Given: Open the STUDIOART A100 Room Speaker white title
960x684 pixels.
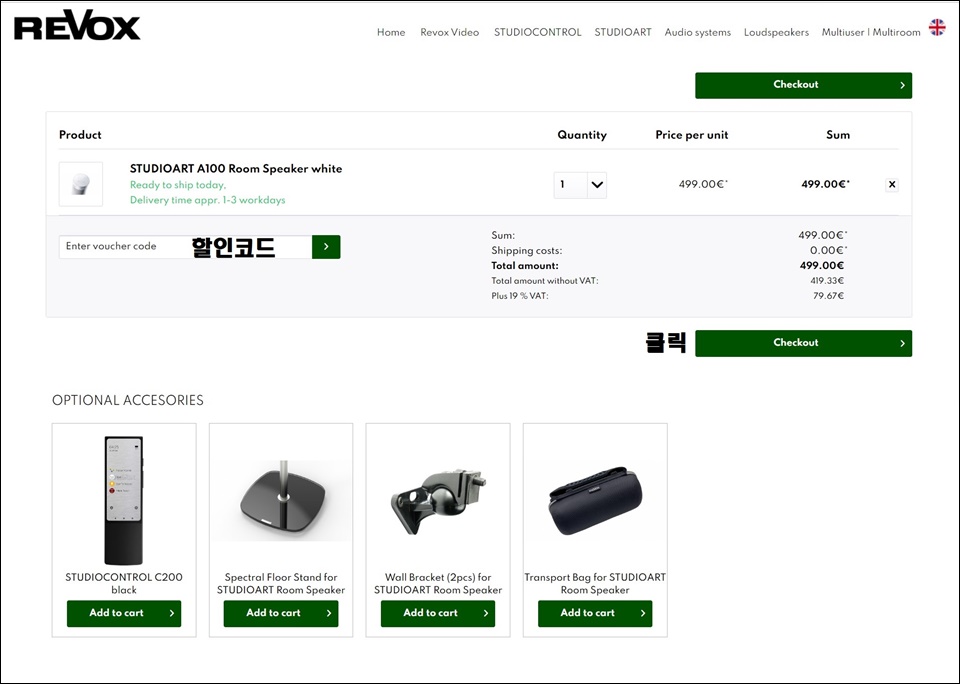Looking at the screenshot, I should point(236,169).
